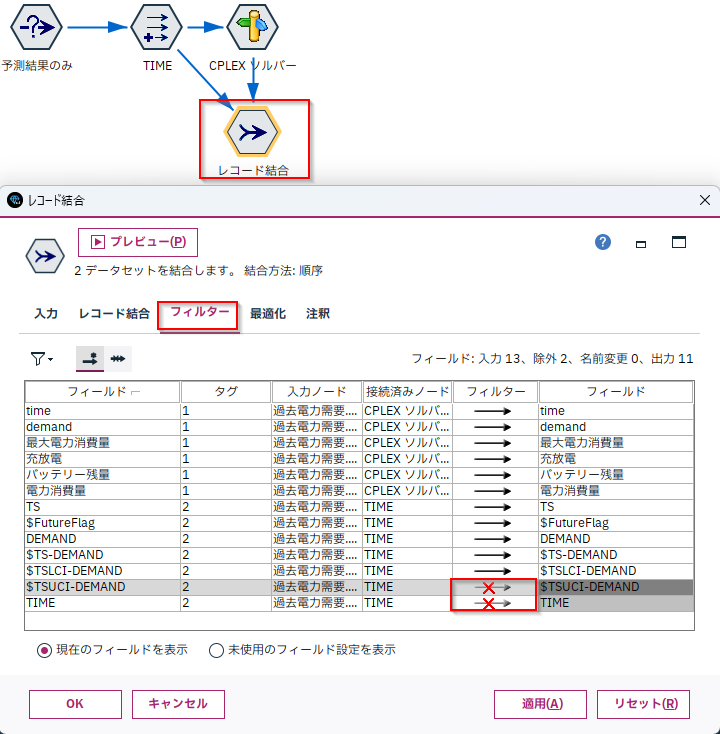Switch to the フィルター tab
The width and height of the screenshot is (720, 734).
199,312
